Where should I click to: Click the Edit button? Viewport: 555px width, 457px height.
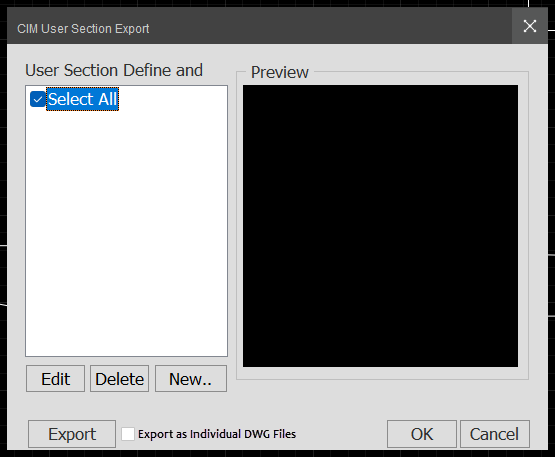56,379
